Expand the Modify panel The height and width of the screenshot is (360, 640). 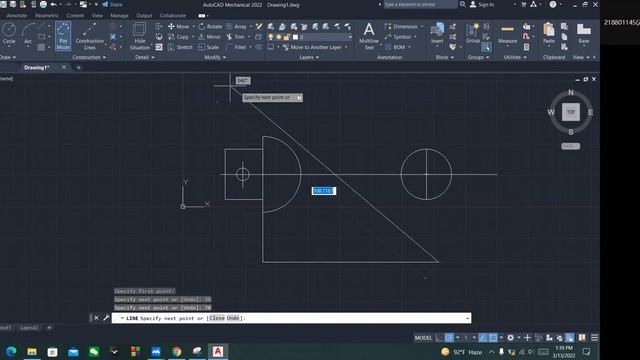coord(215,58)
